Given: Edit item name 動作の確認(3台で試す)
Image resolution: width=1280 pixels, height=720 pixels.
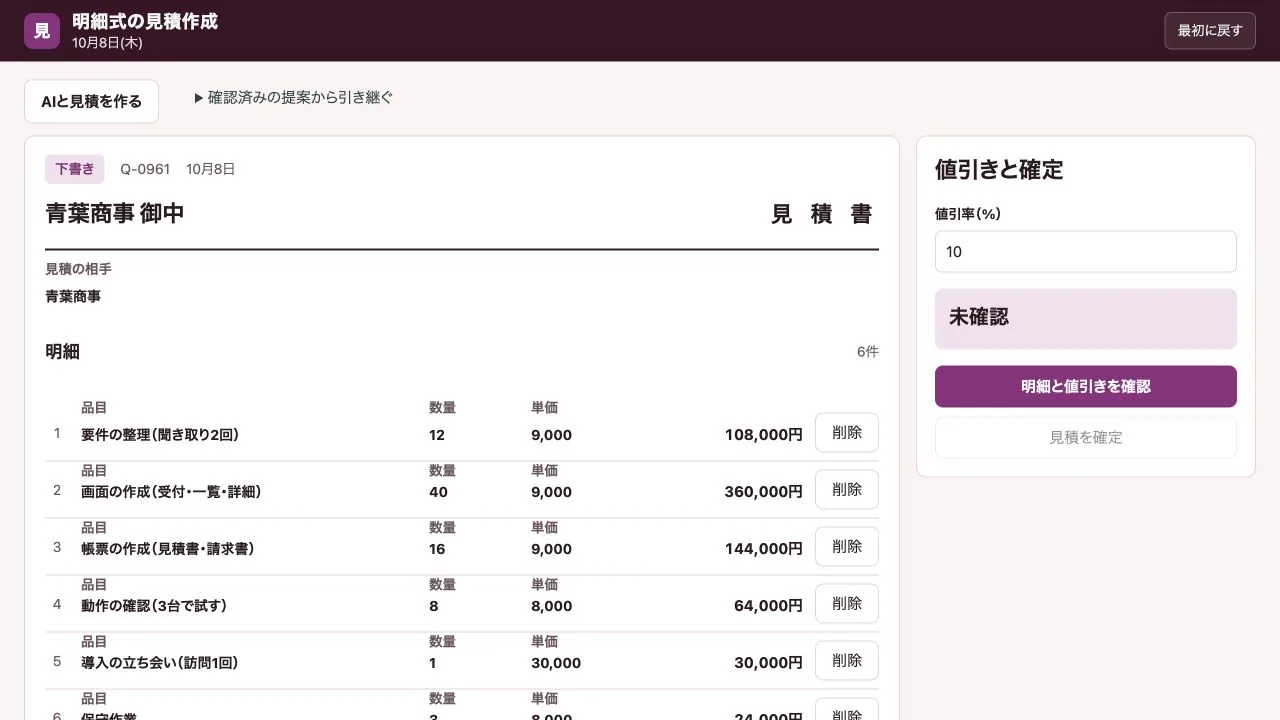Looking at the screenshot, I should pyautogui.click(x=155, y=606).
